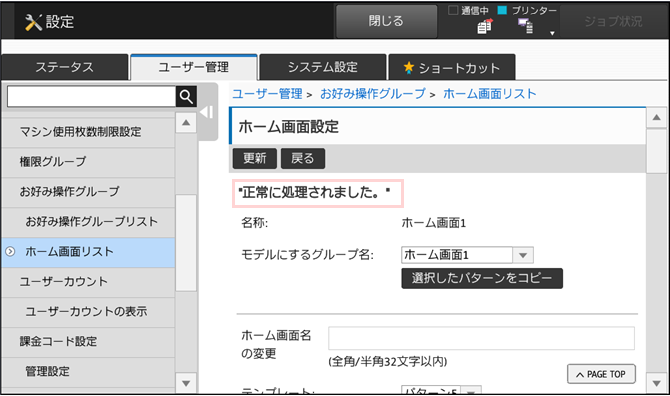Go to the ショートカット tab
This screenshot has height=396, width=670.
452,67
